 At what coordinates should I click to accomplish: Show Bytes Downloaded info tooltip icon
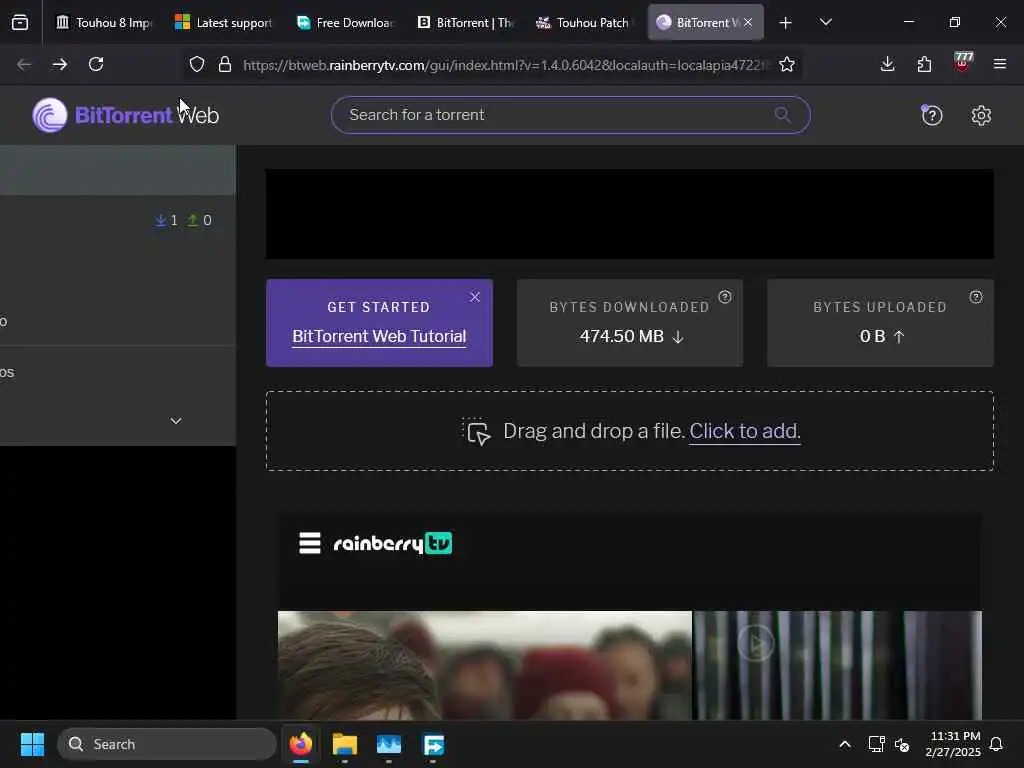(x=725, y=297)
